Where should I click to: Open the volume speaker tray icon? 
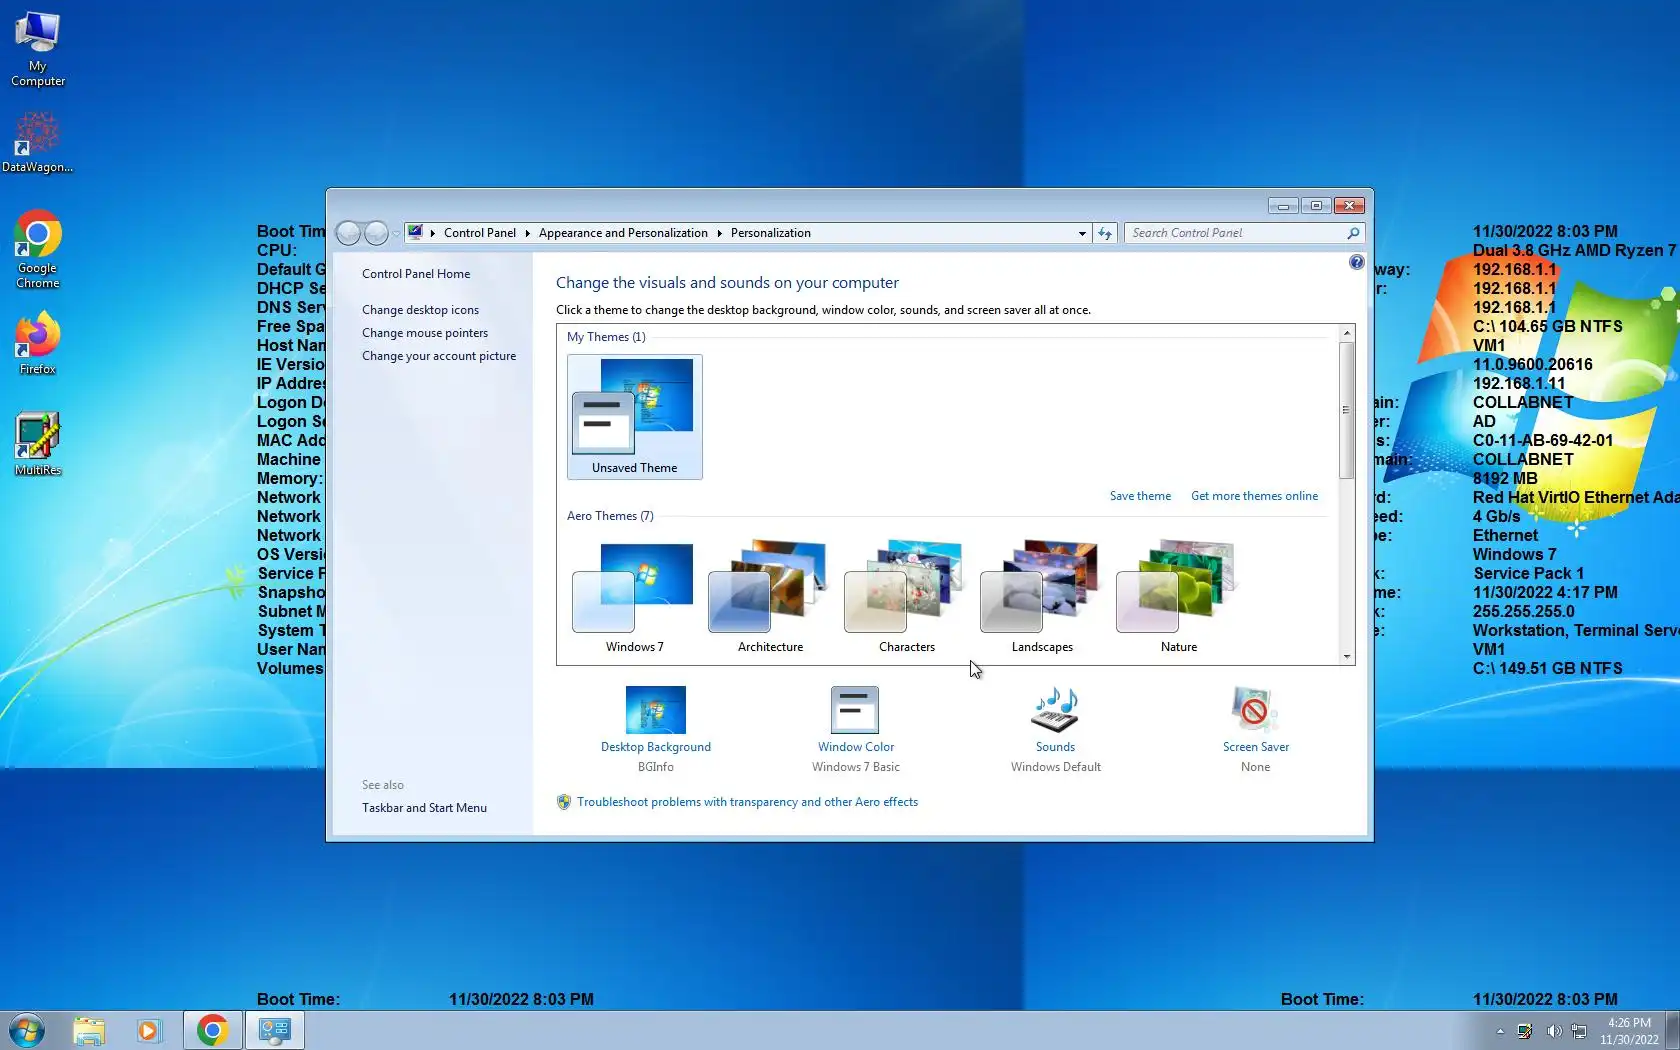point(1553,1031)
